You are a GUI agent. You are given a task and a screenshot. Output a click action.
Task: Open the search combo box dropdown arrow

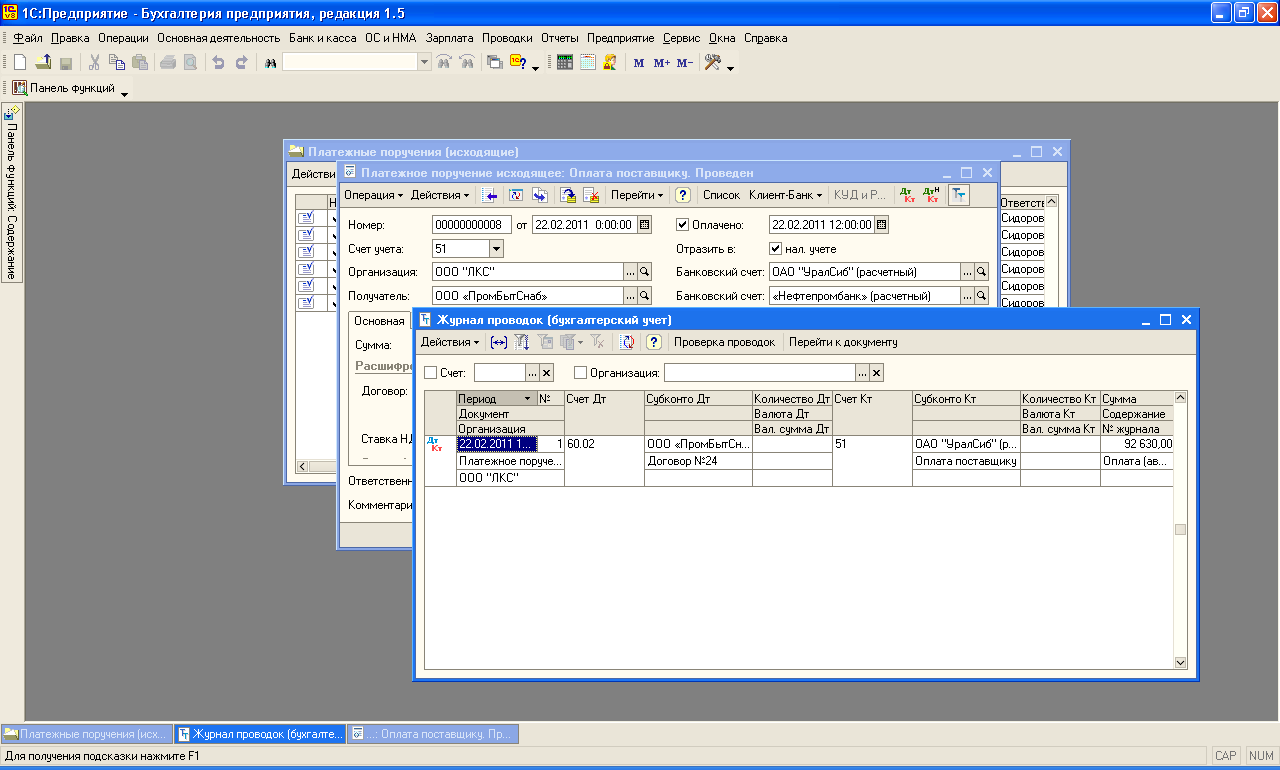(x=425, y=62)
